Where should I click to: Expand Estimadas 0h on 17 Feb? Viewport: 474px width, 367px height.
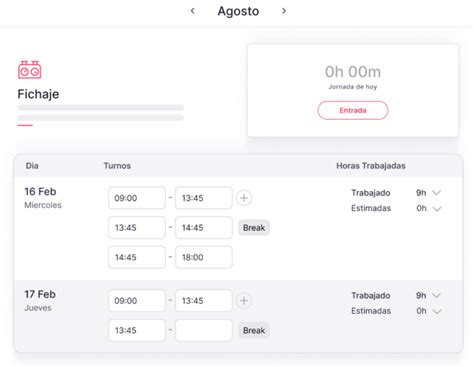[x=437, y=311]
